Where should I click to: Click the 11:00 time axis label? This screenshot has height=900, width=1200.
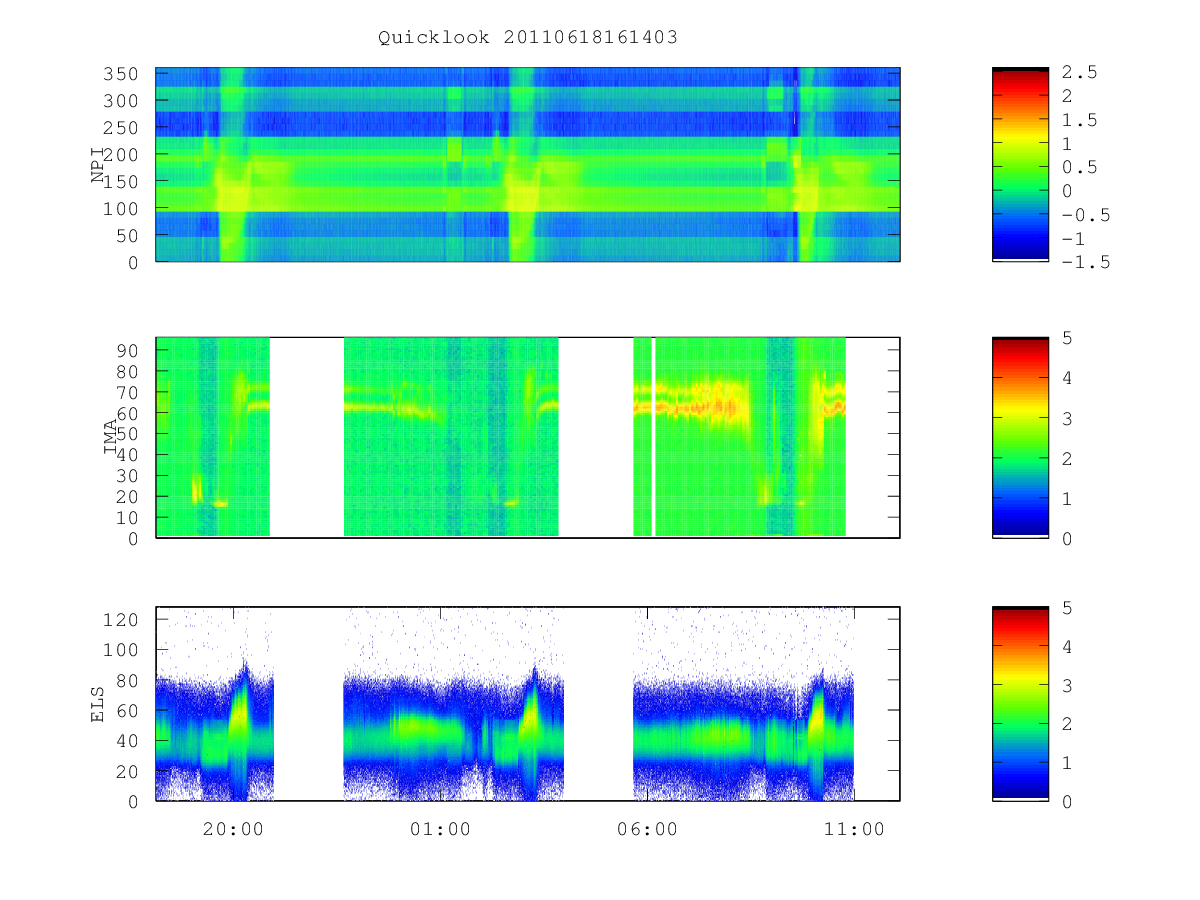[x=854, y=829]
